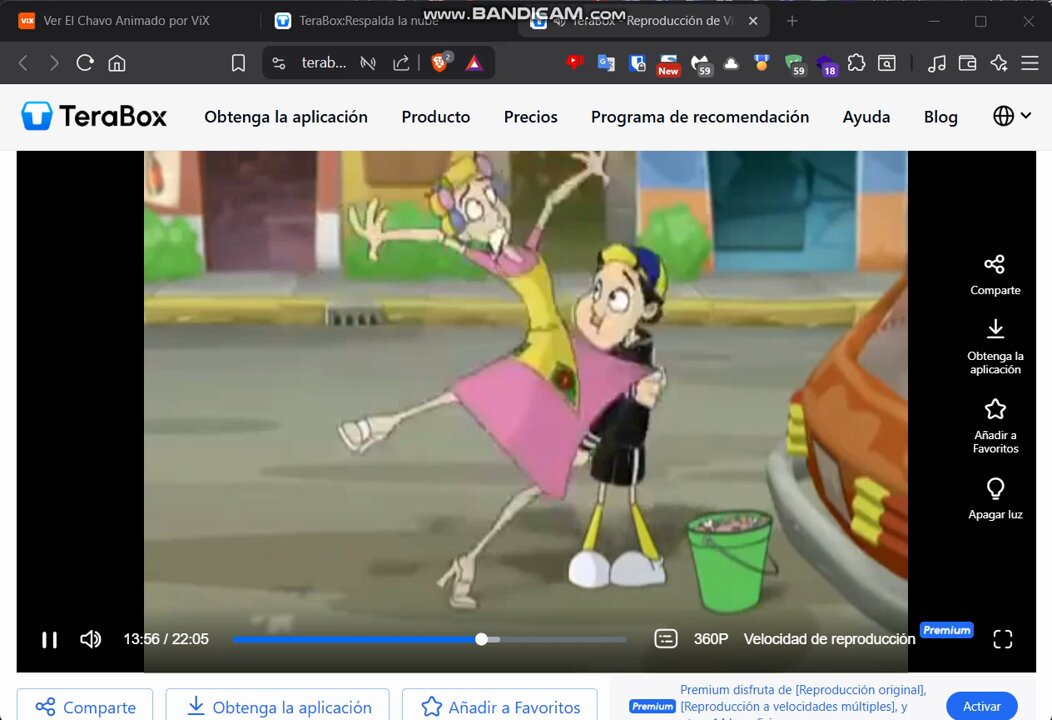This screenshot has height=720, width=1052.
Task: Click the purple extension with 18 badge
Action: [827, 64]
